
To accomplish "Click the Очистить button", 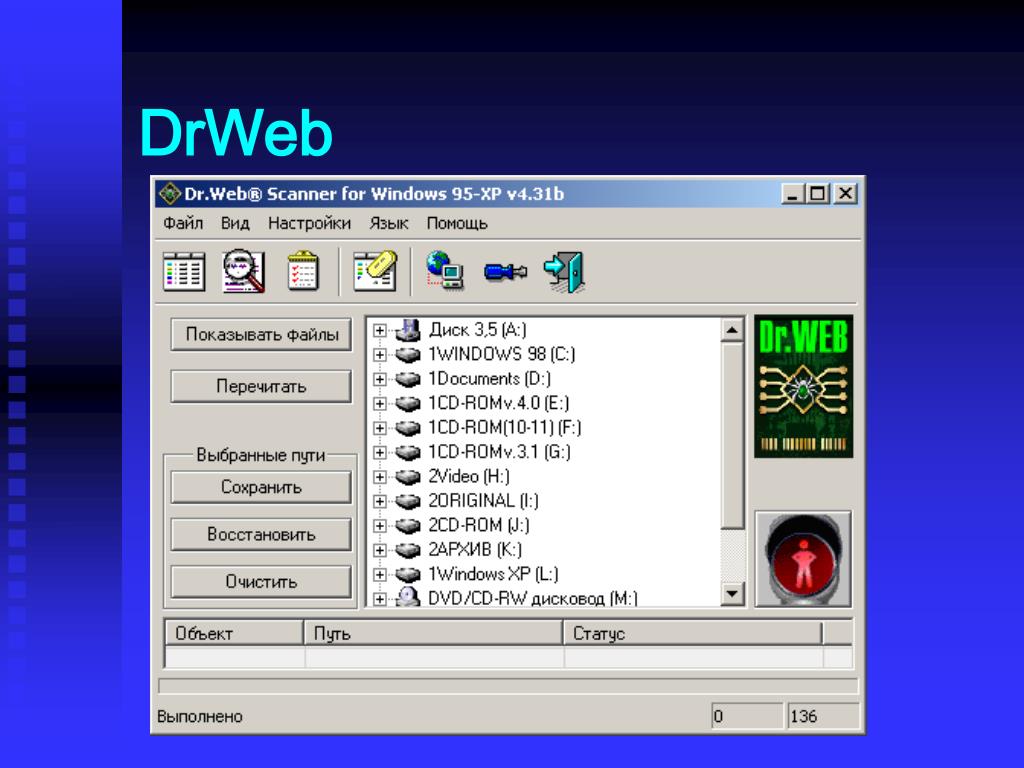I will [x=261, y=581].
